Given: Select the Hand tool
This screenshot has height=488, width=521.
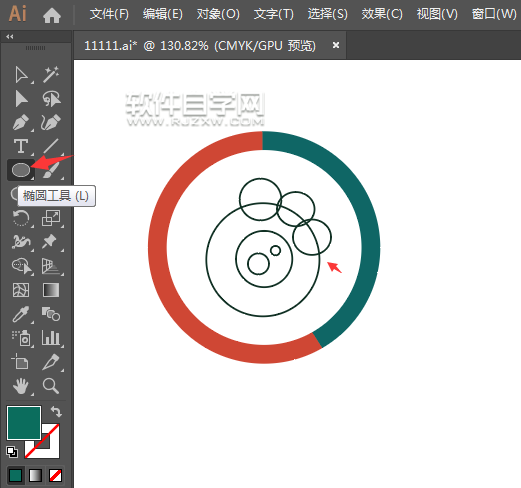Looking at the screenshot, I should 21,386.
